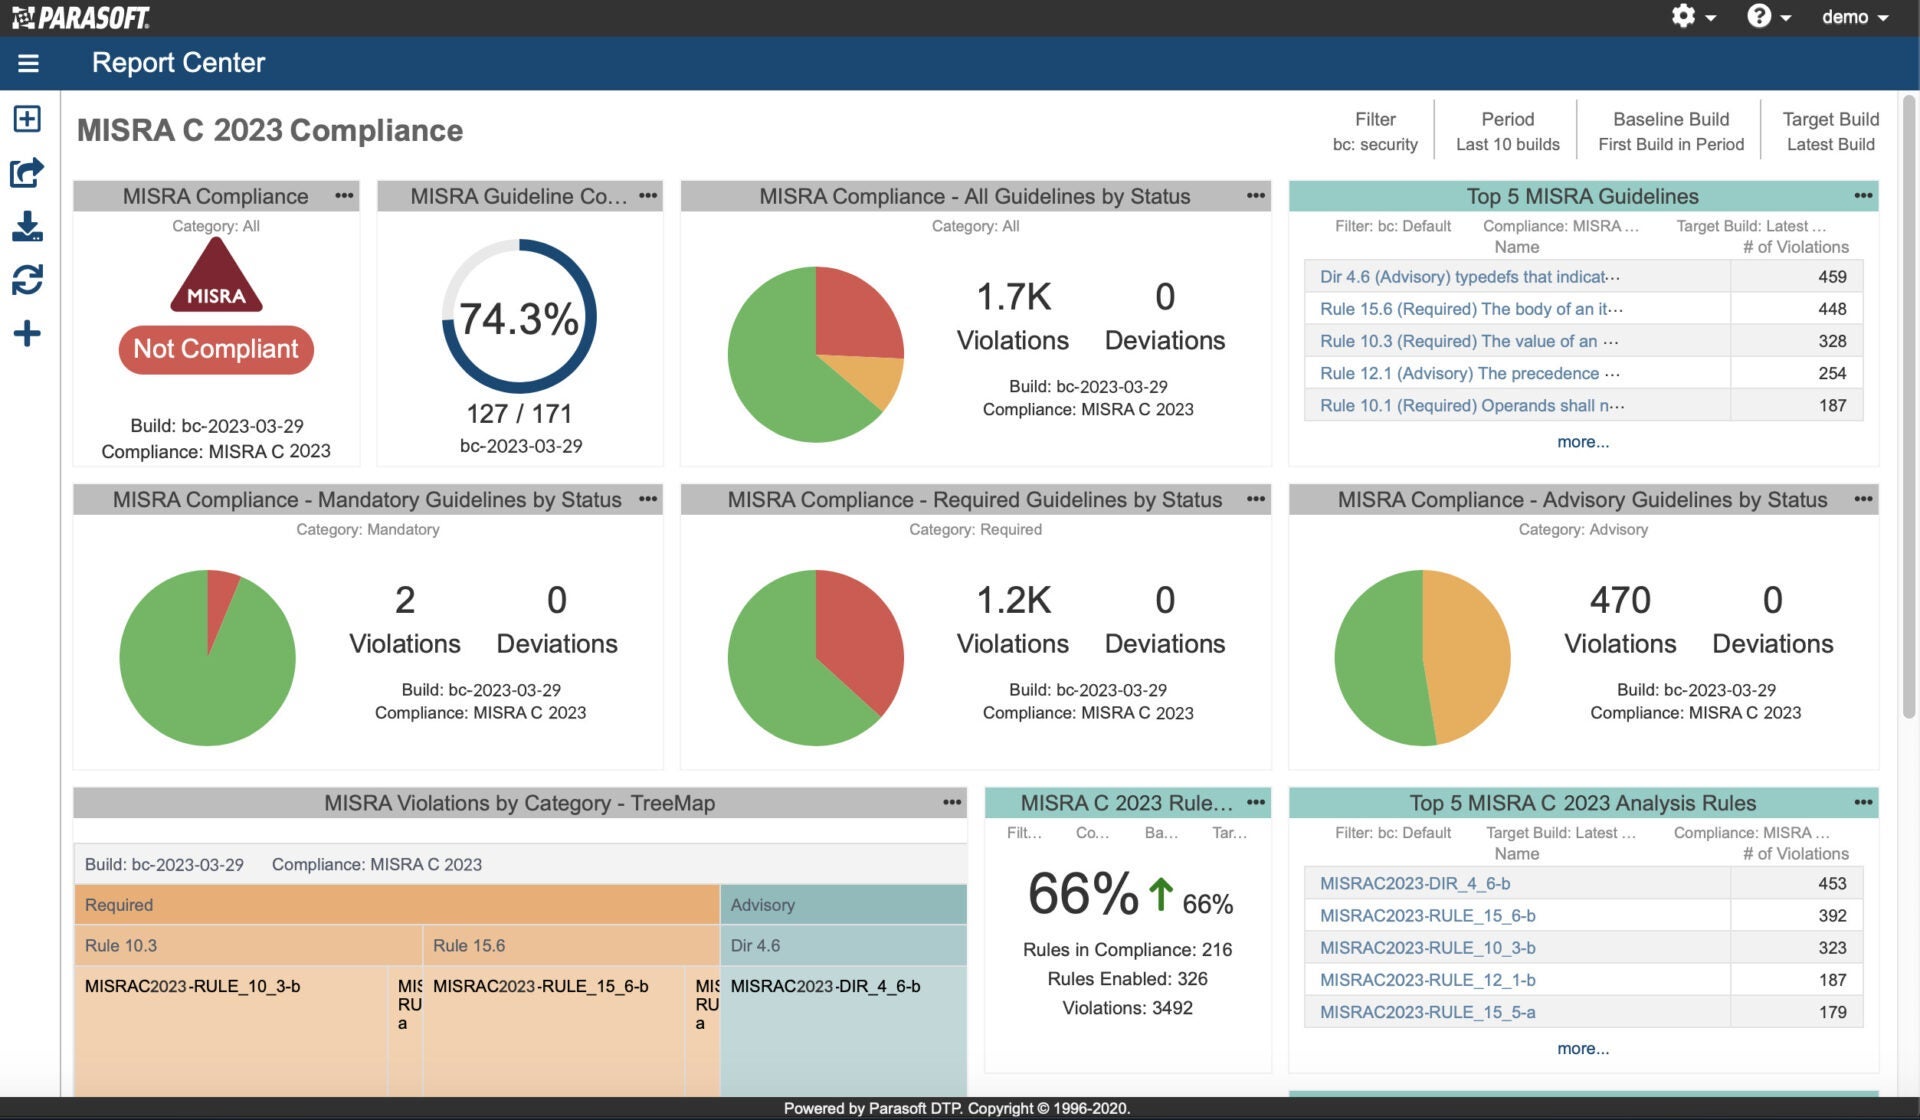Screen dimensions: 1920x1120
Task: Open the help question mark menu
Action: (x=1768, y=17)
